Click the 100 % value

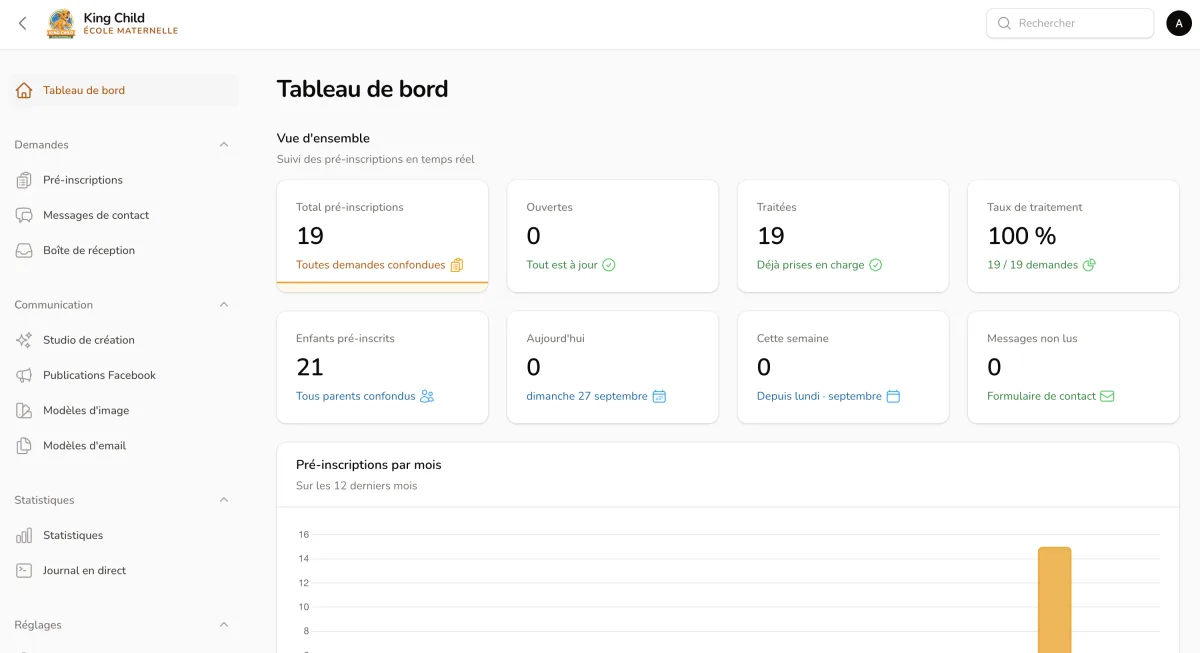[1022, 236]
